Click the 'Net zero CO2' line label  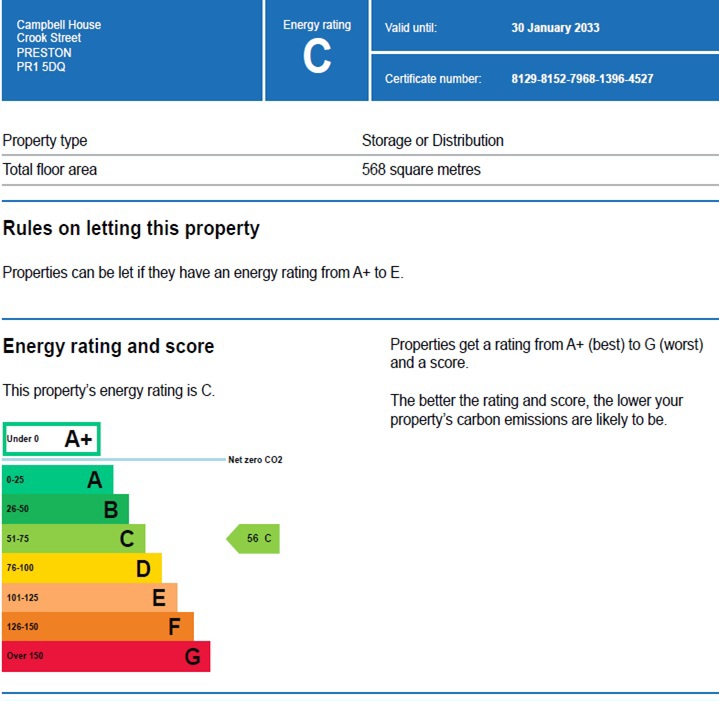[x=255, y=460]
